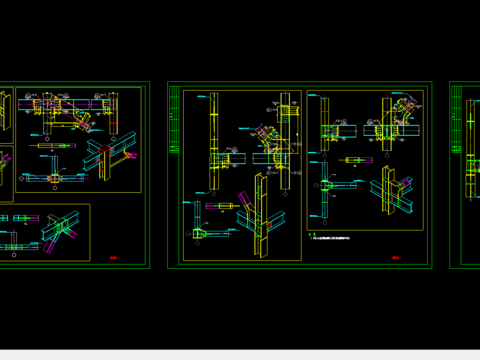
Task: Select the L-shaped plan view in center-left frame
Action: tap(207, 222)
